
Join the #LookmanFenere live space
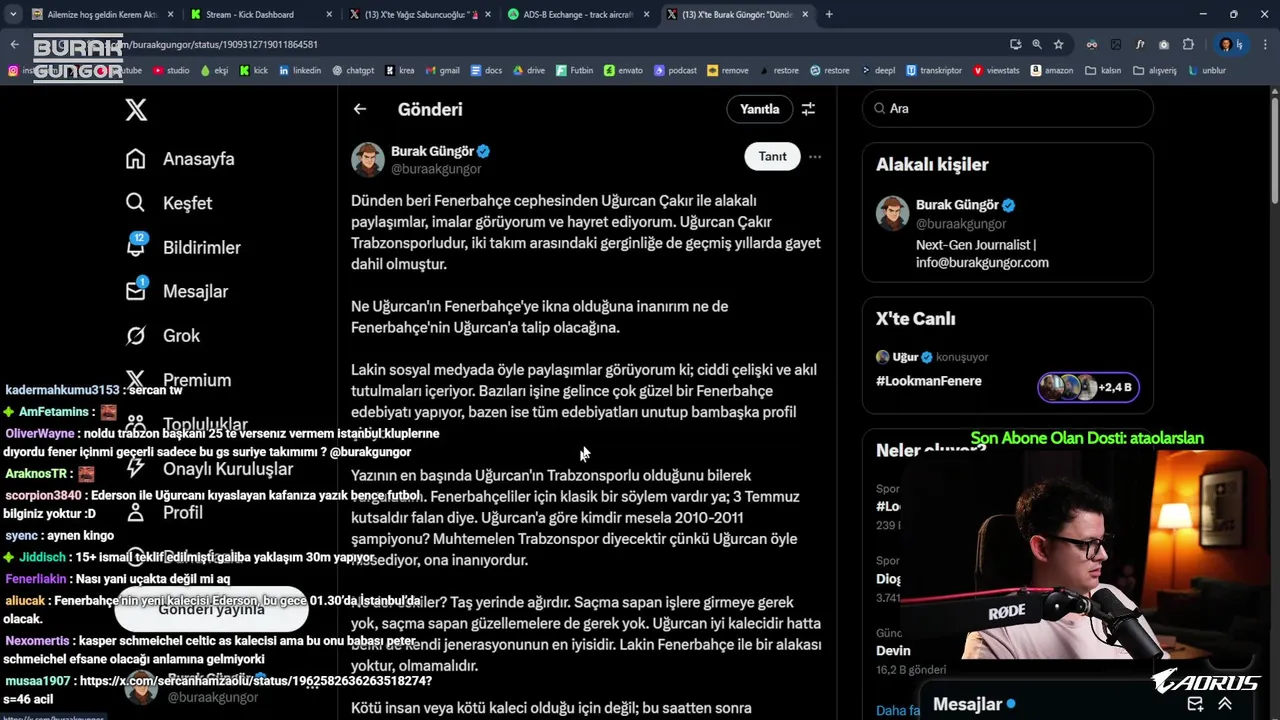[x=929, y=381]
